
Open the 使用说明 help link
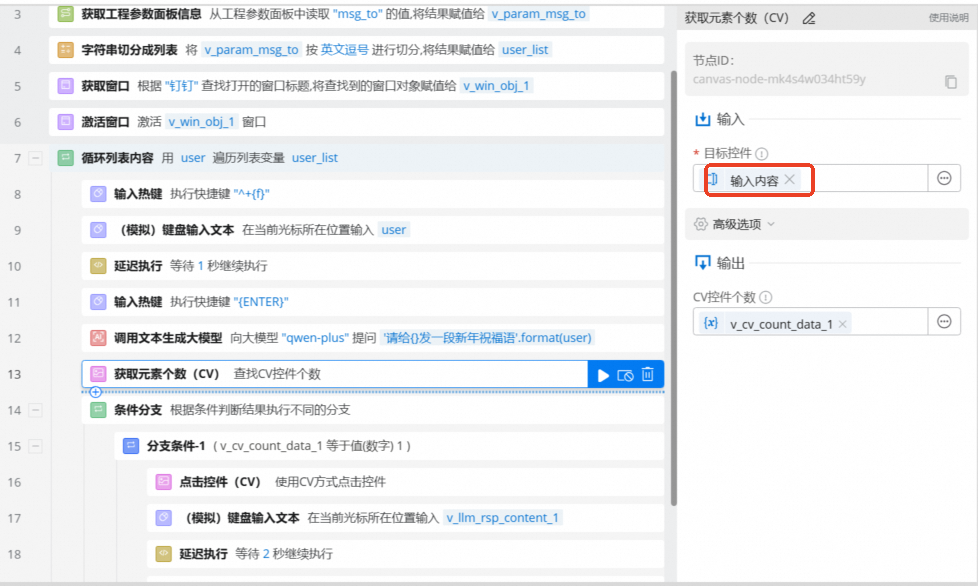[x=948, y=18]
